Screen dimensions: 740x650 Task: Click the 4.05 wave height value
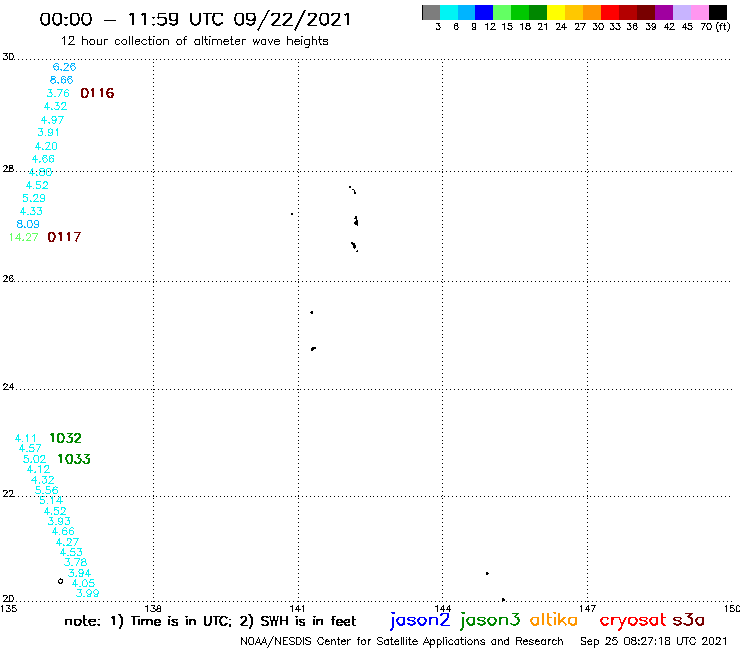[84, 583]
